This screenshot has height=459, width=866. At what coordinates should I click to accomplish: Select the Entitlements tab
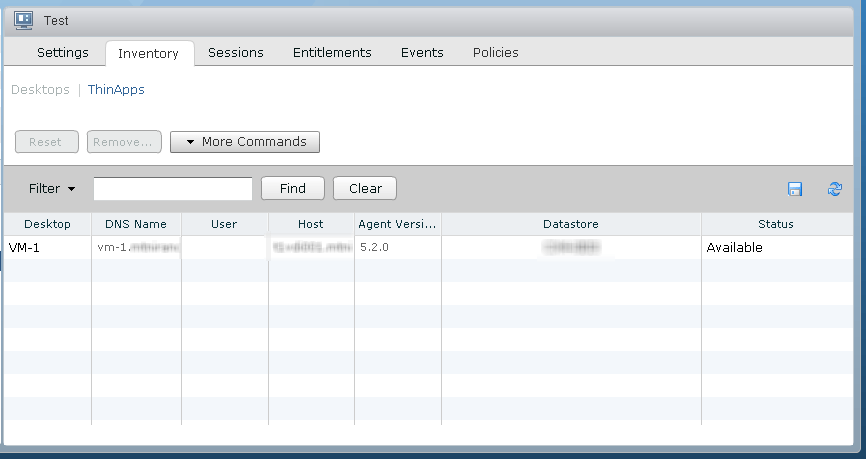click(332, 53)
